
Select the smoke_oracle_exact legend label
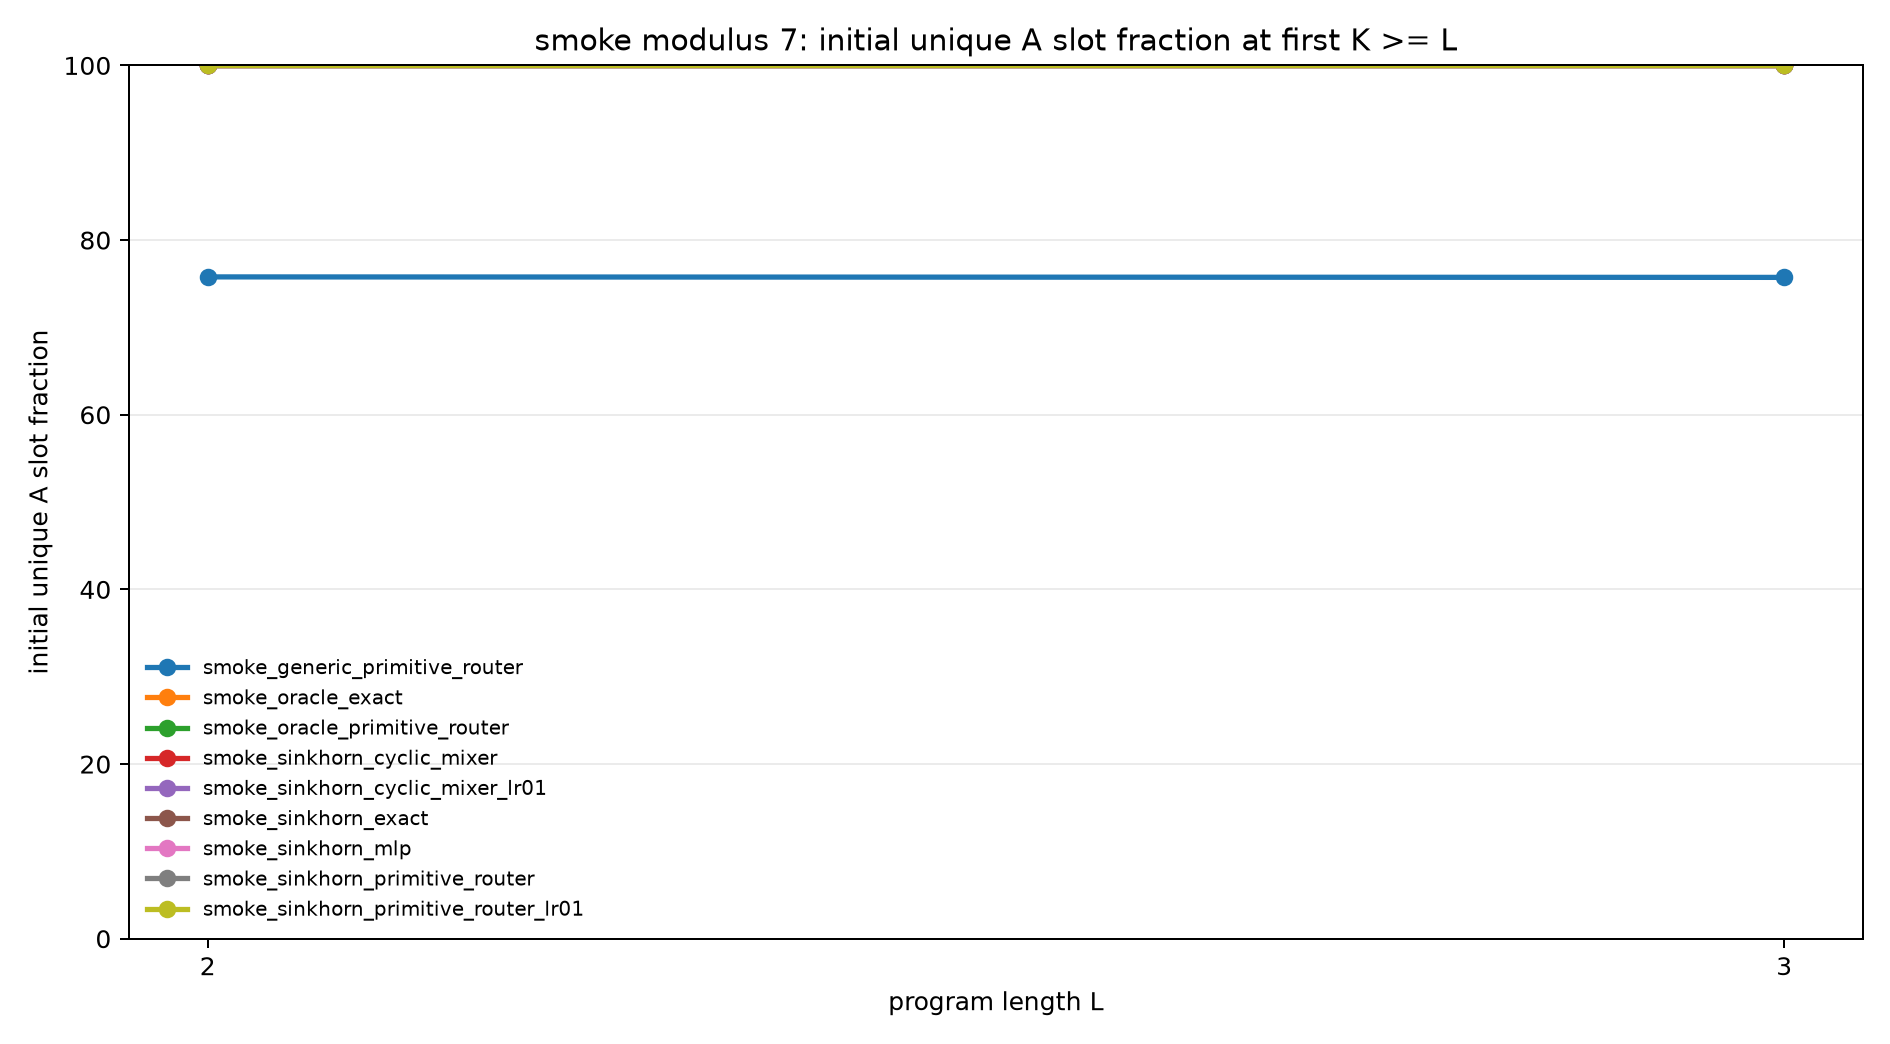(302, 697)
